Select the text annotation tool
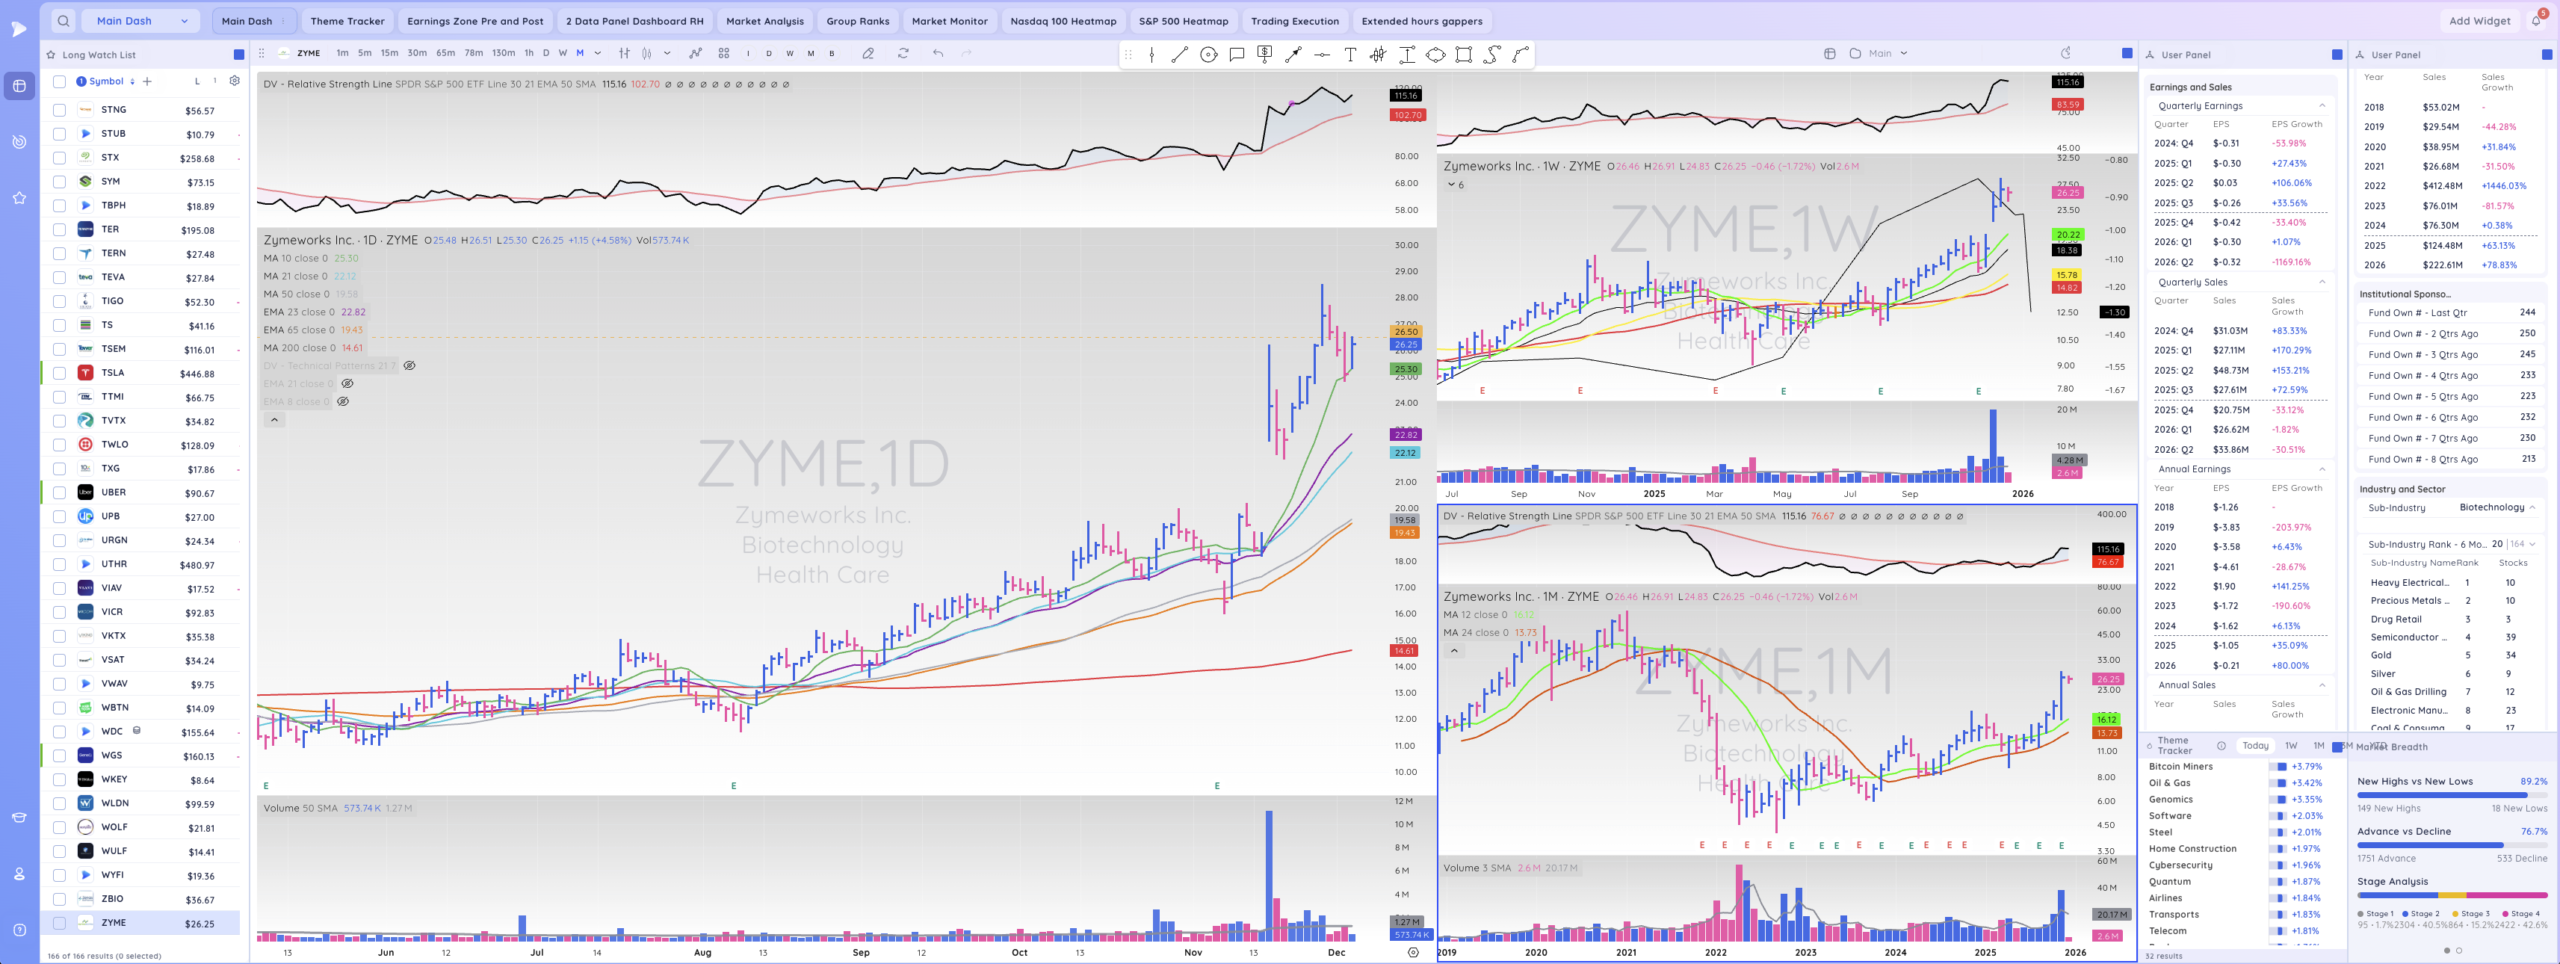2560x964 pixels. (1350, 55)
